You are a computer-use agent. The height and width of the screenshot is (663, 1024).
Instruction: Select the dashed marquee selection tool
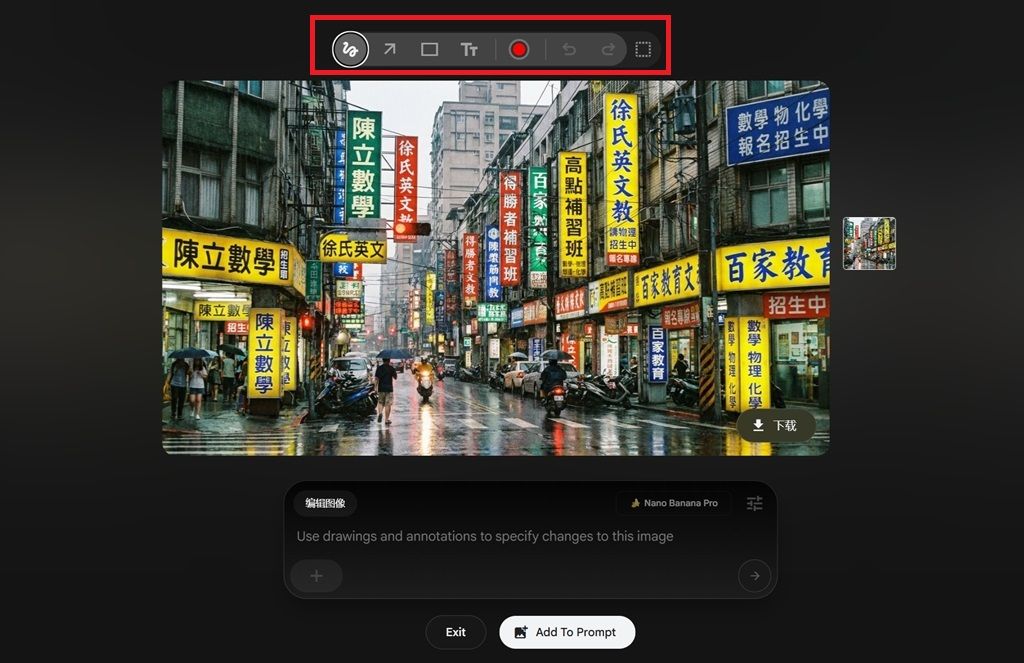coord(643,50)
